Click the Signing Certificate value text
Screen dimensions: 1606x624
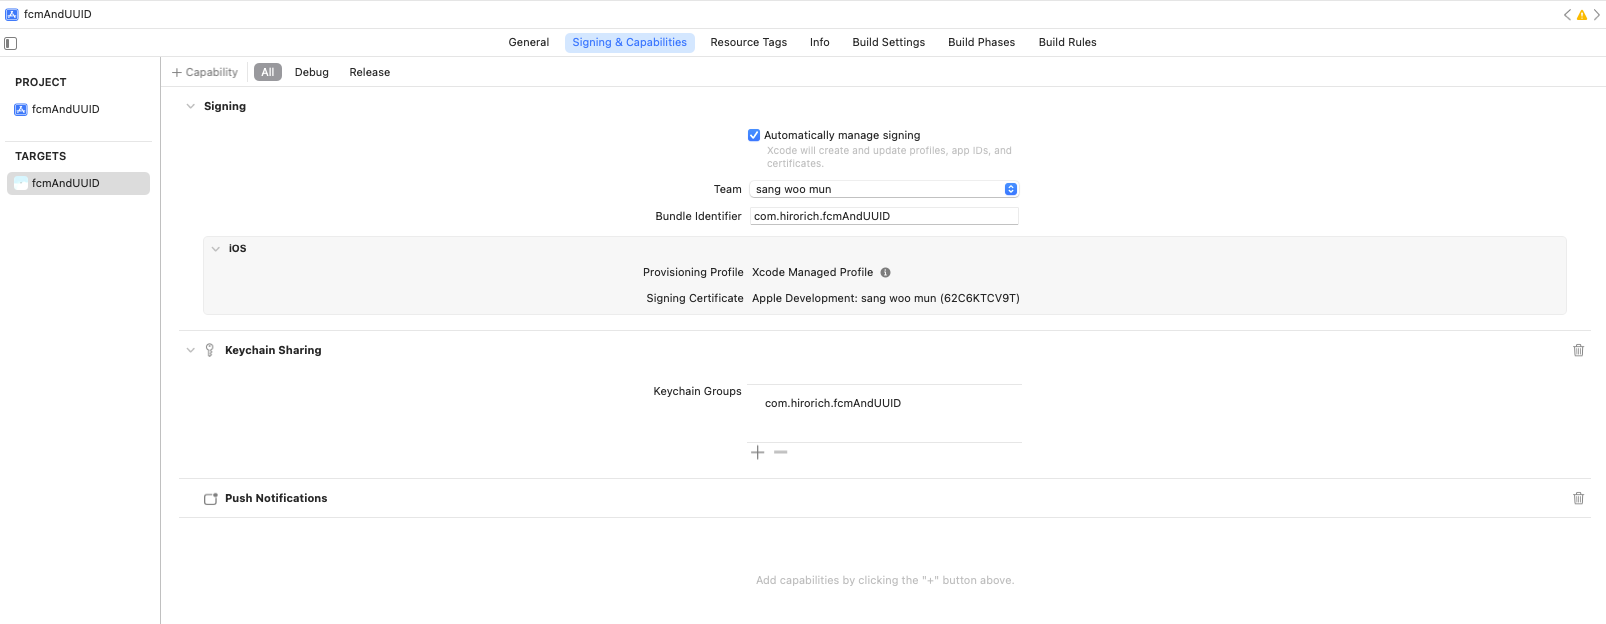tap(886, 298)
